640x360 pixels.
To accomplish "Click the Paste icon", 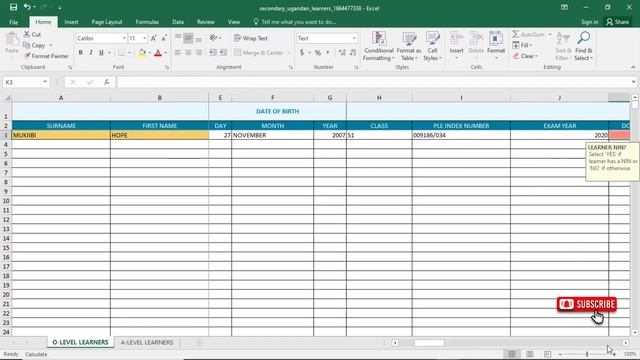I will (12, 40).
